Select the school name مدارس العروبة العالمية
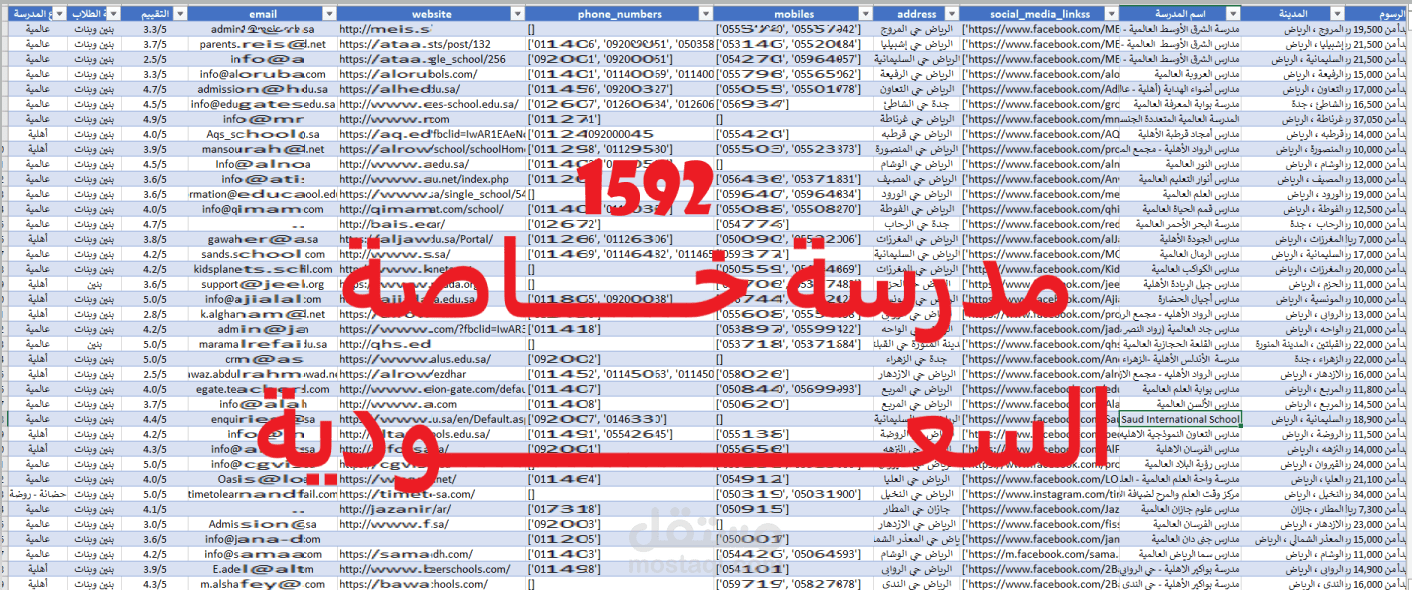This screenshot has height=590, width=1412. click(1180, 74)
